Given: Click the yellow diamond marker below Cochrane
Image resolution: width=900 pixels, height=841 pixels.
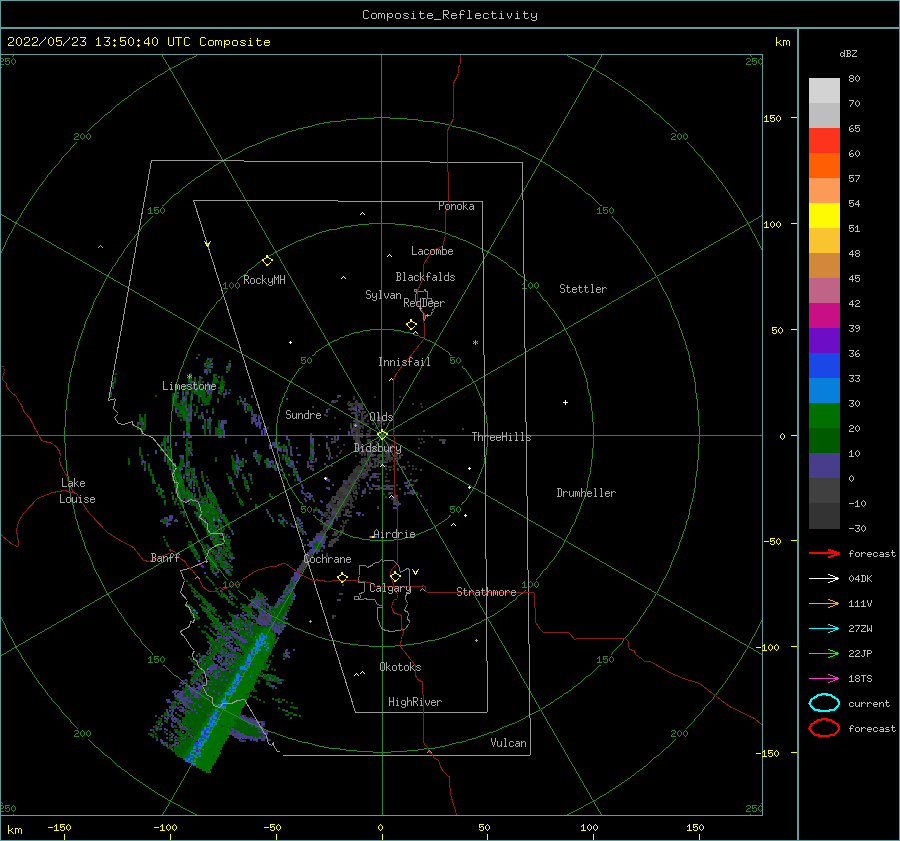Looking at the screenshot, I should click(343, 577).
